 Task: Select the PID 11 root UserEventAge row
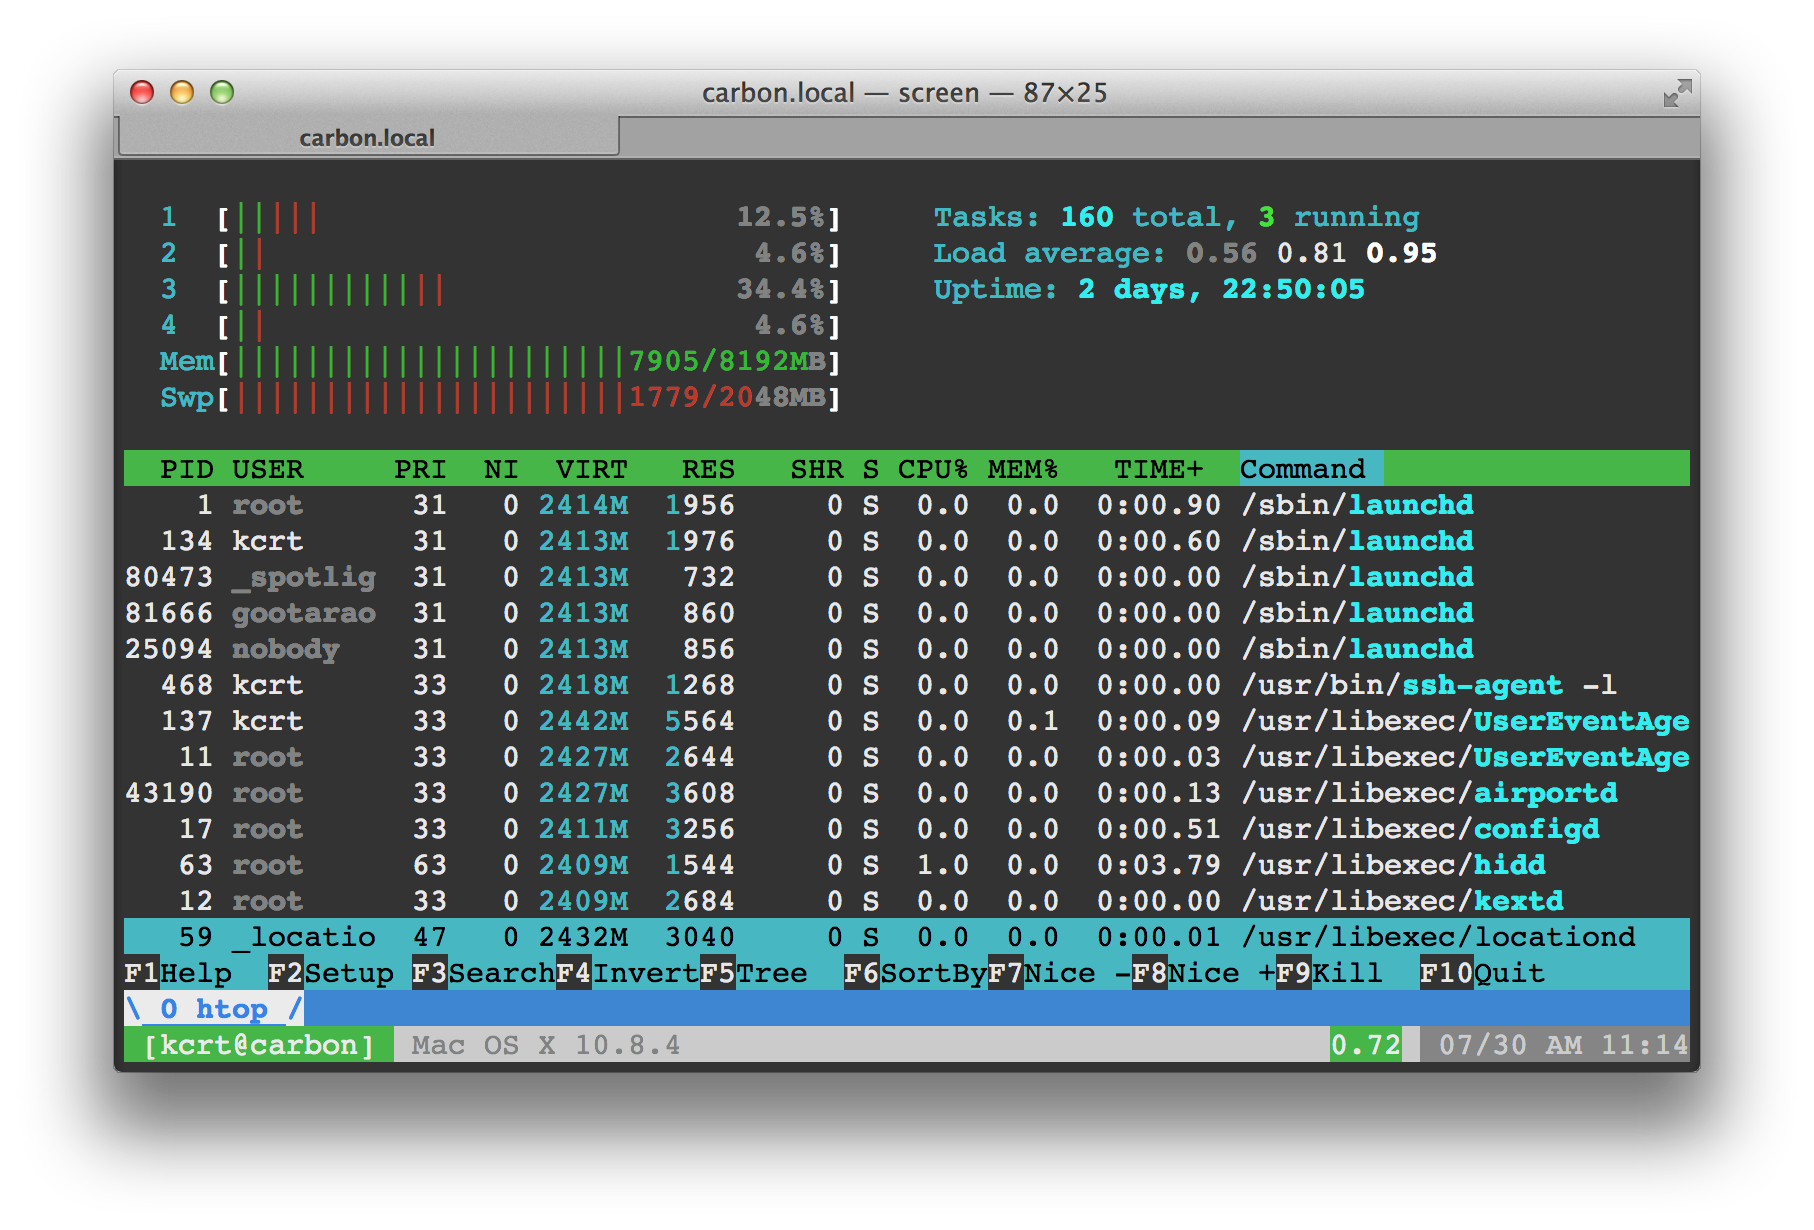907,757
